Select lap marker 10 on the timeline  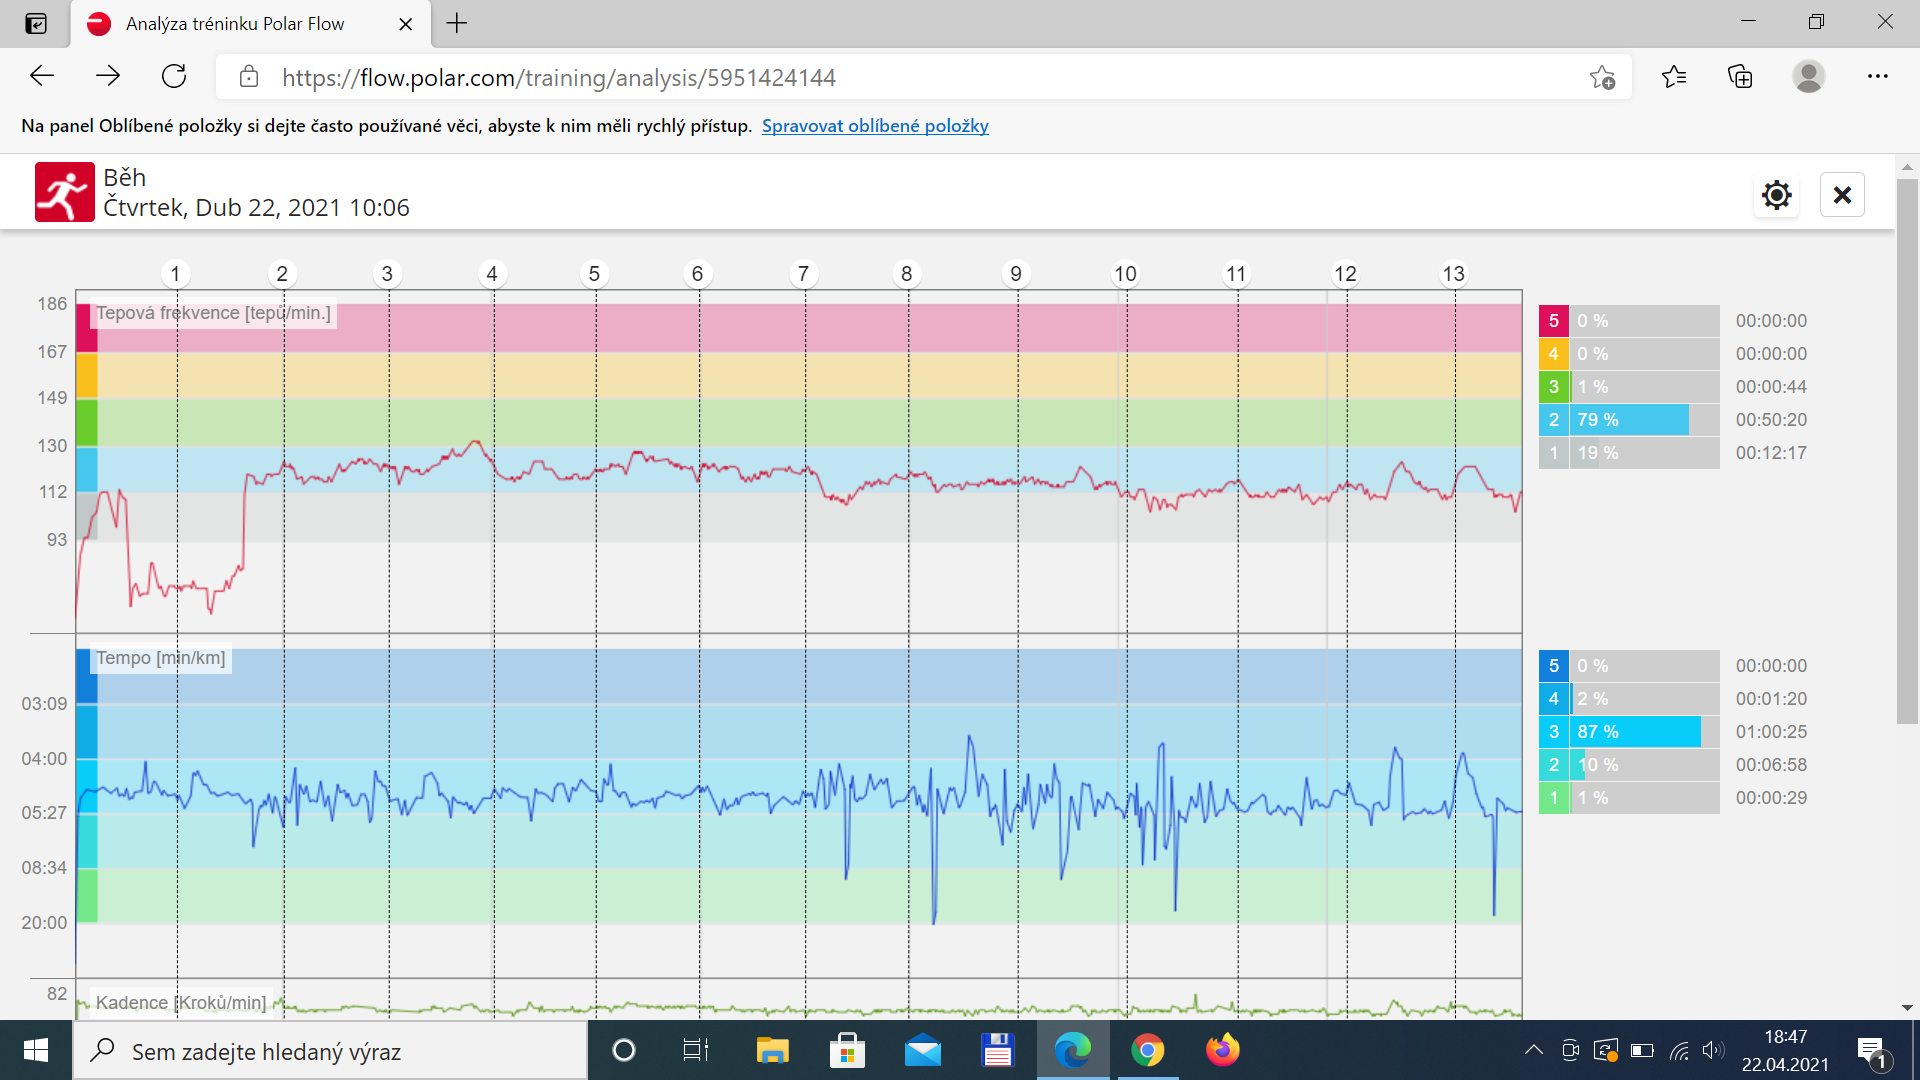[x=1125, y=274]
